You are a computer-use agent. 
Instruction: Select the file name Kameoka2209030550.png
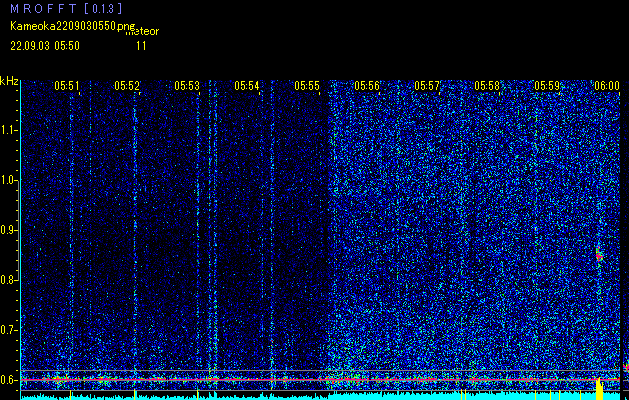click(x=73, y=26)
